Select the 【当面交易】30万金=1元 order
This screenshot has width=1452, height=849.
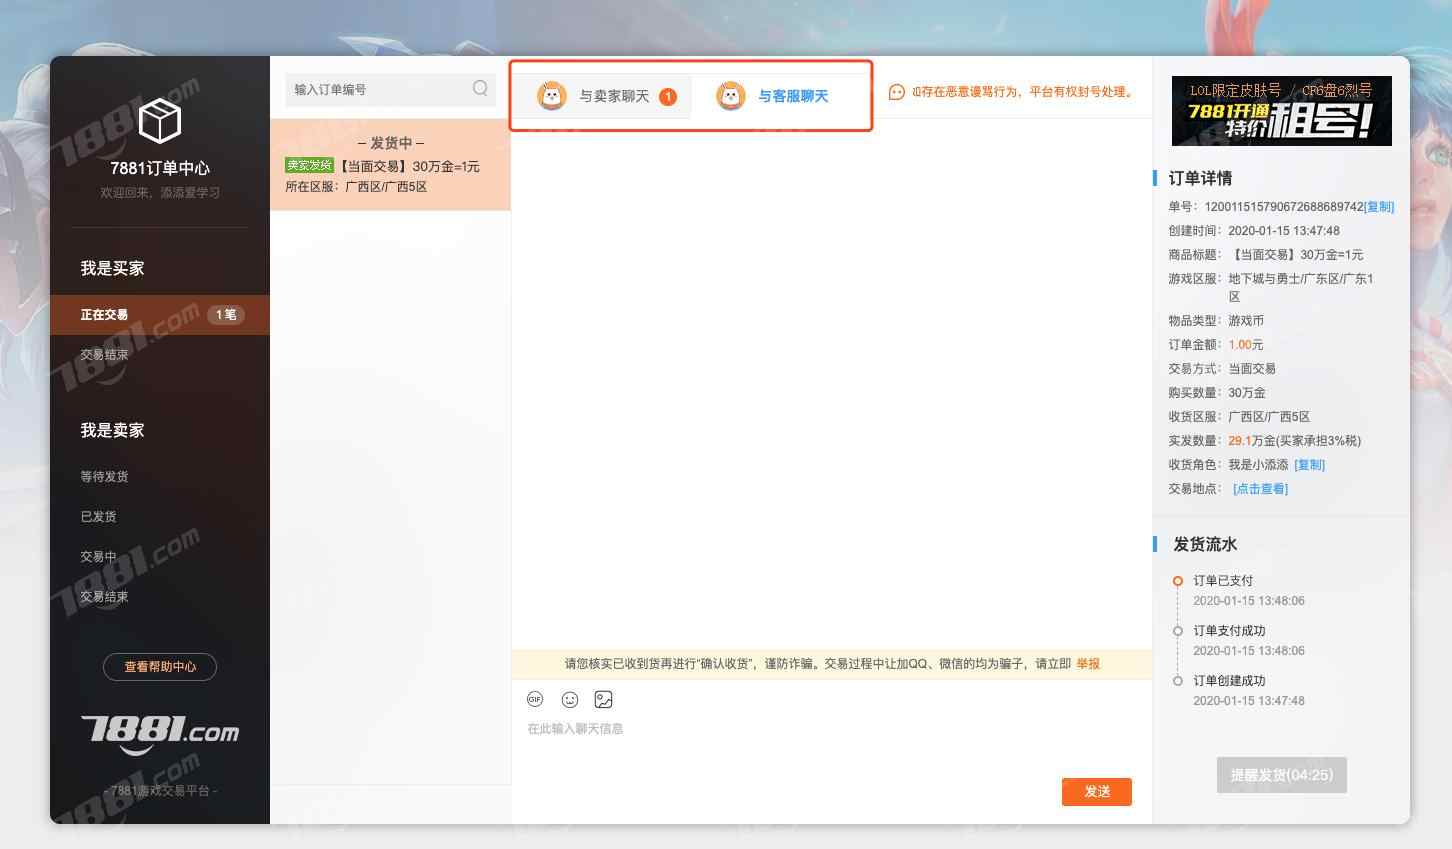pos(390,165)
